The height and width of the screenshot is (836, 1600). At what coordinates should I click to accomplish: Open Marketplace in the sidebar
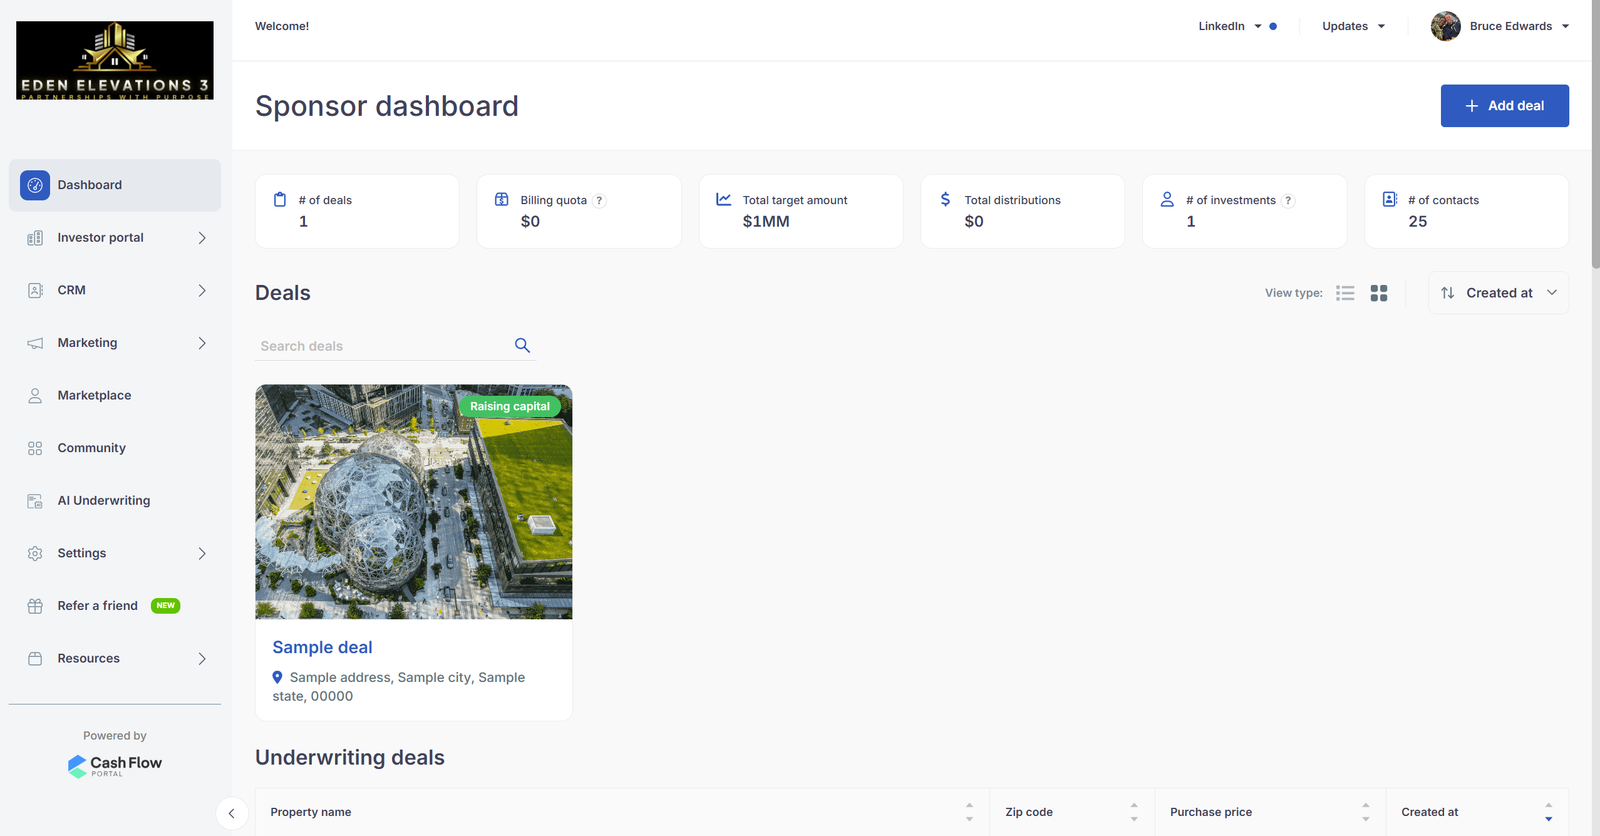tap(115, 396)
